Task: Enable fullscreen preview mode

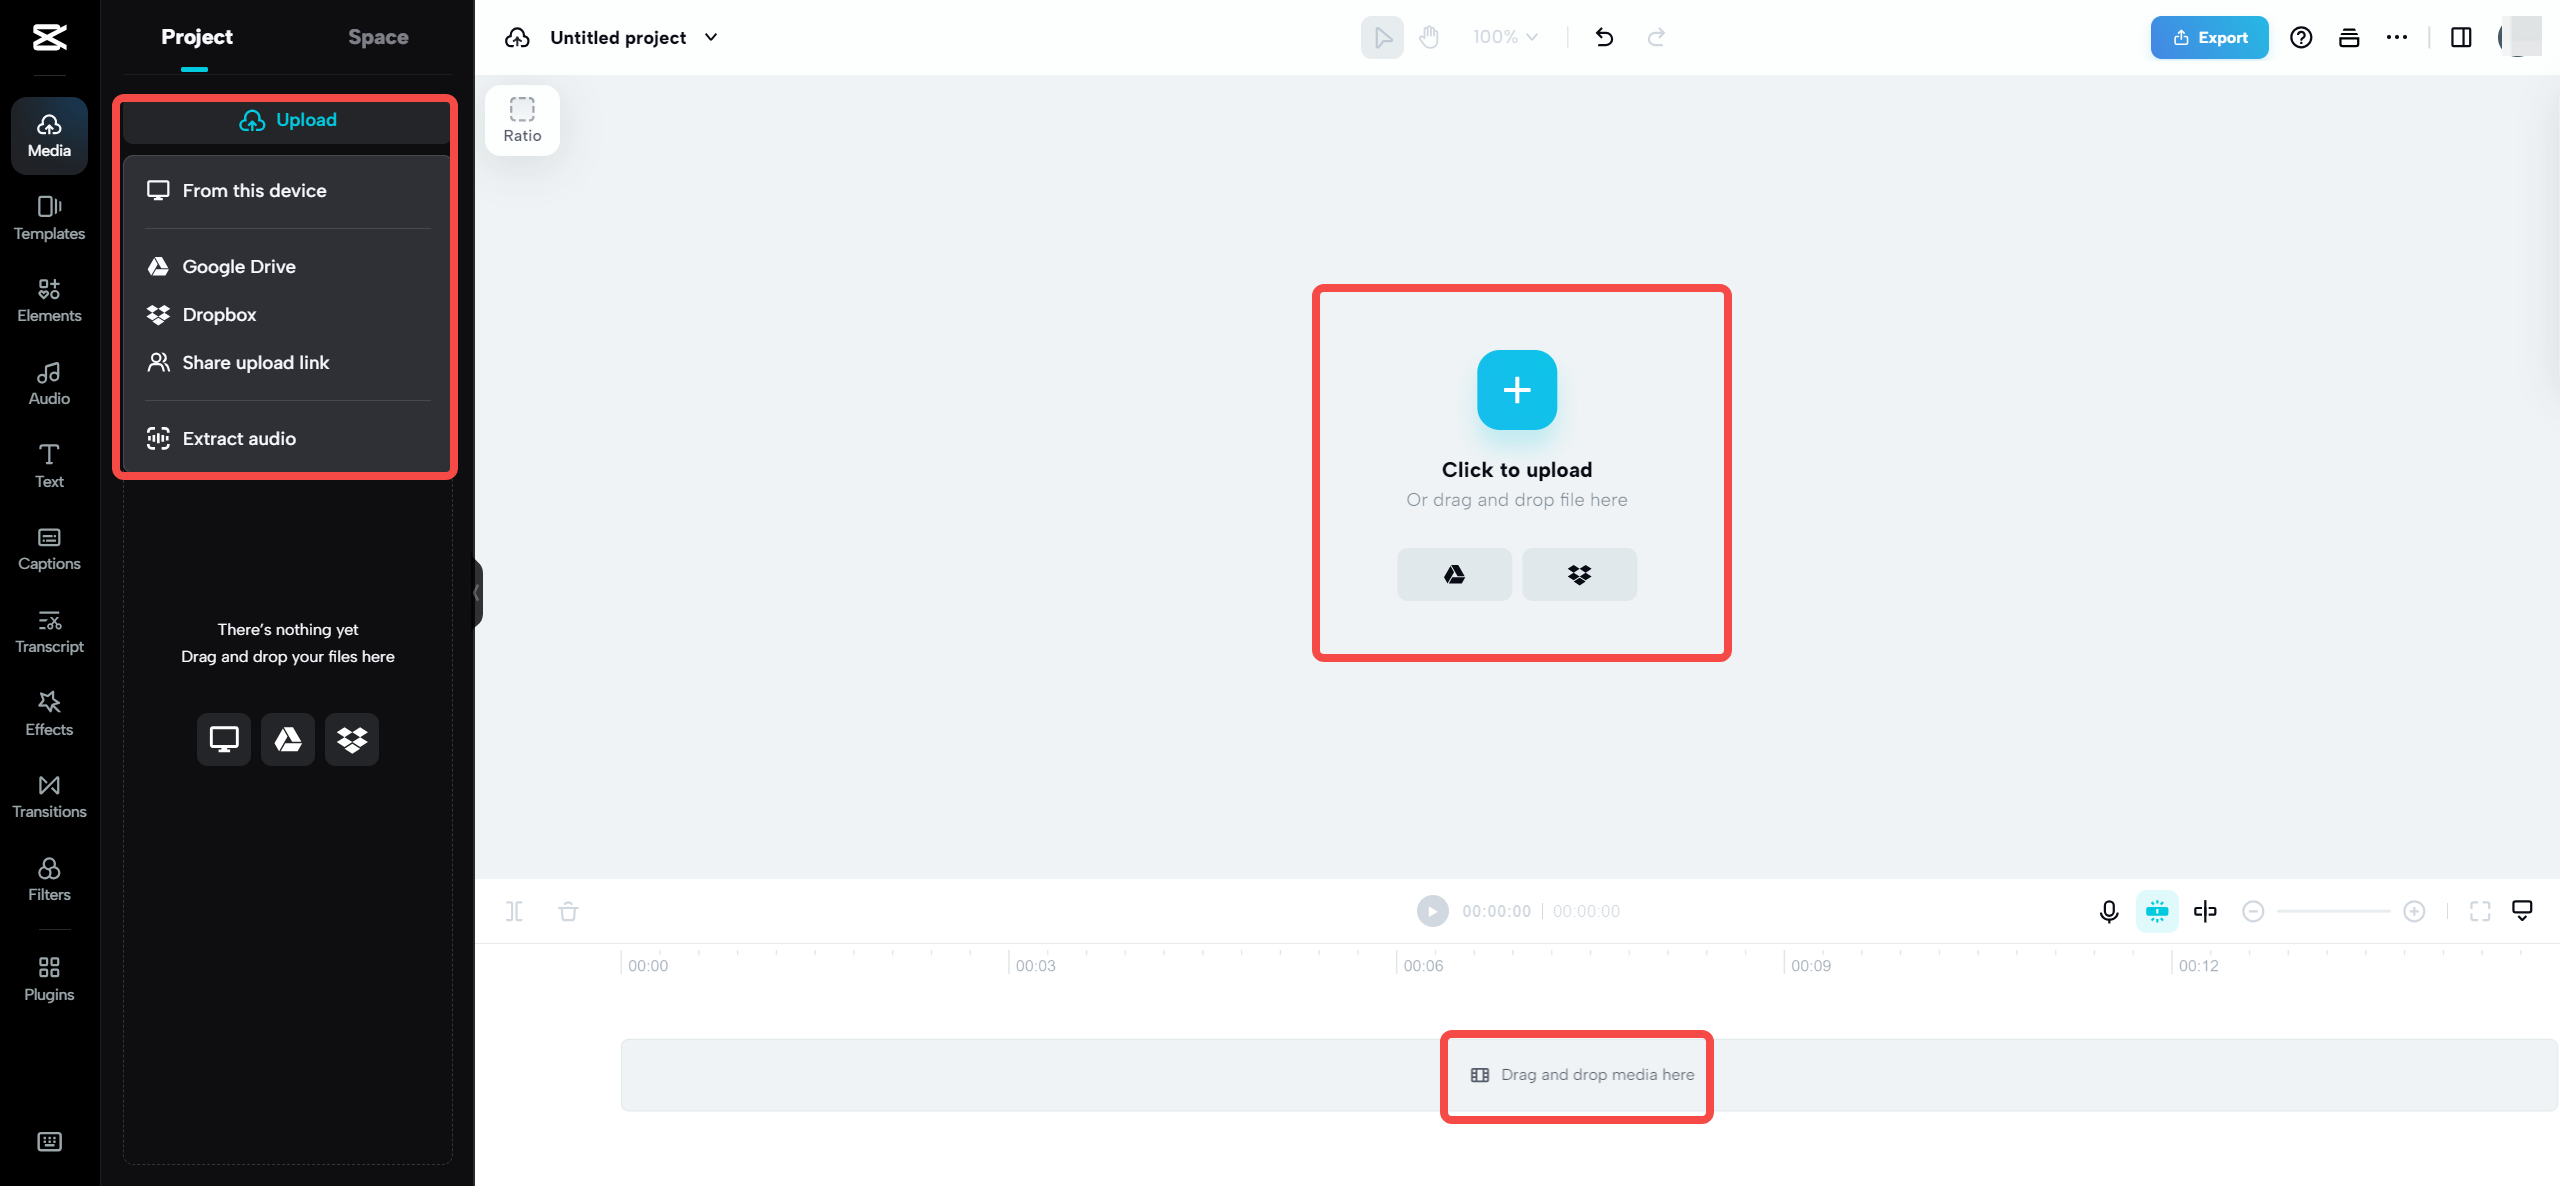Action: 2481,911
